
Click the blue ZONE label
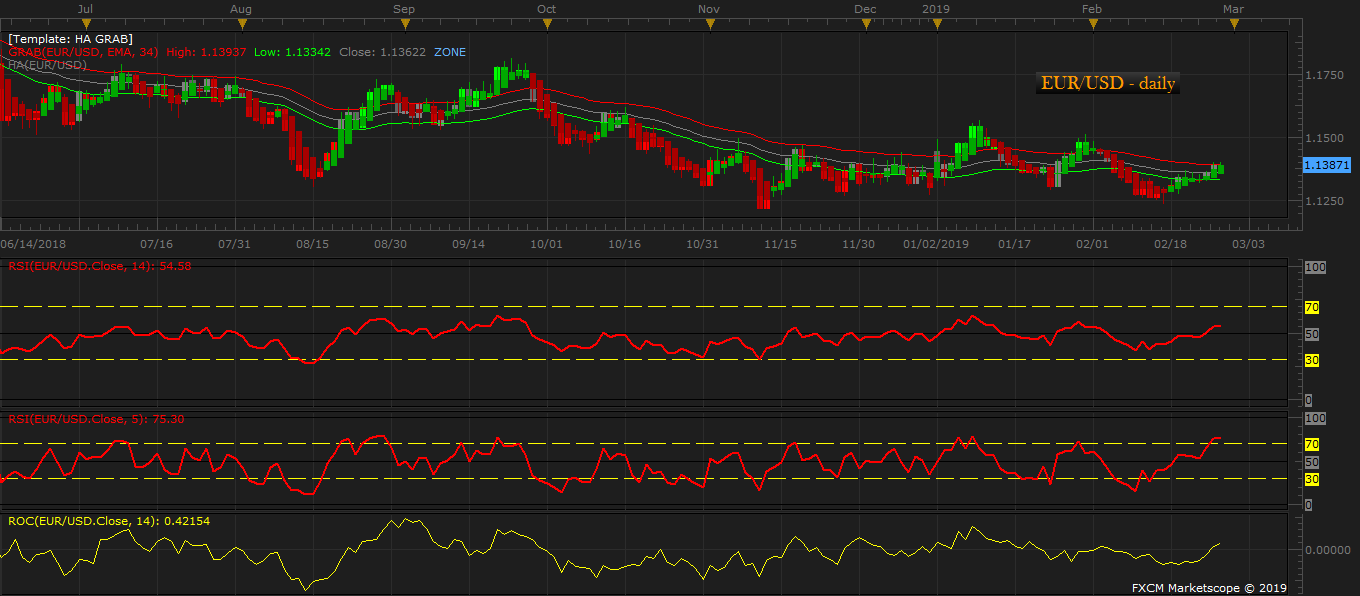449,52
